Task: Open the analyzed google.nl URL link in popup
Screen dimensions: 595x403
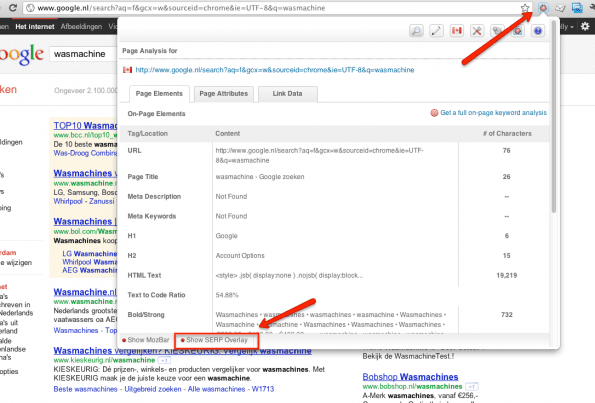Action: (275, 70)
